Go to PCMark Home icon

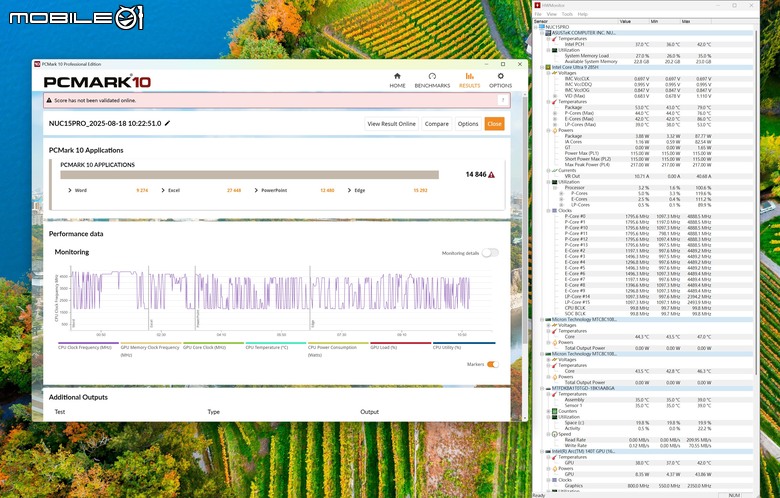[397, 76]
